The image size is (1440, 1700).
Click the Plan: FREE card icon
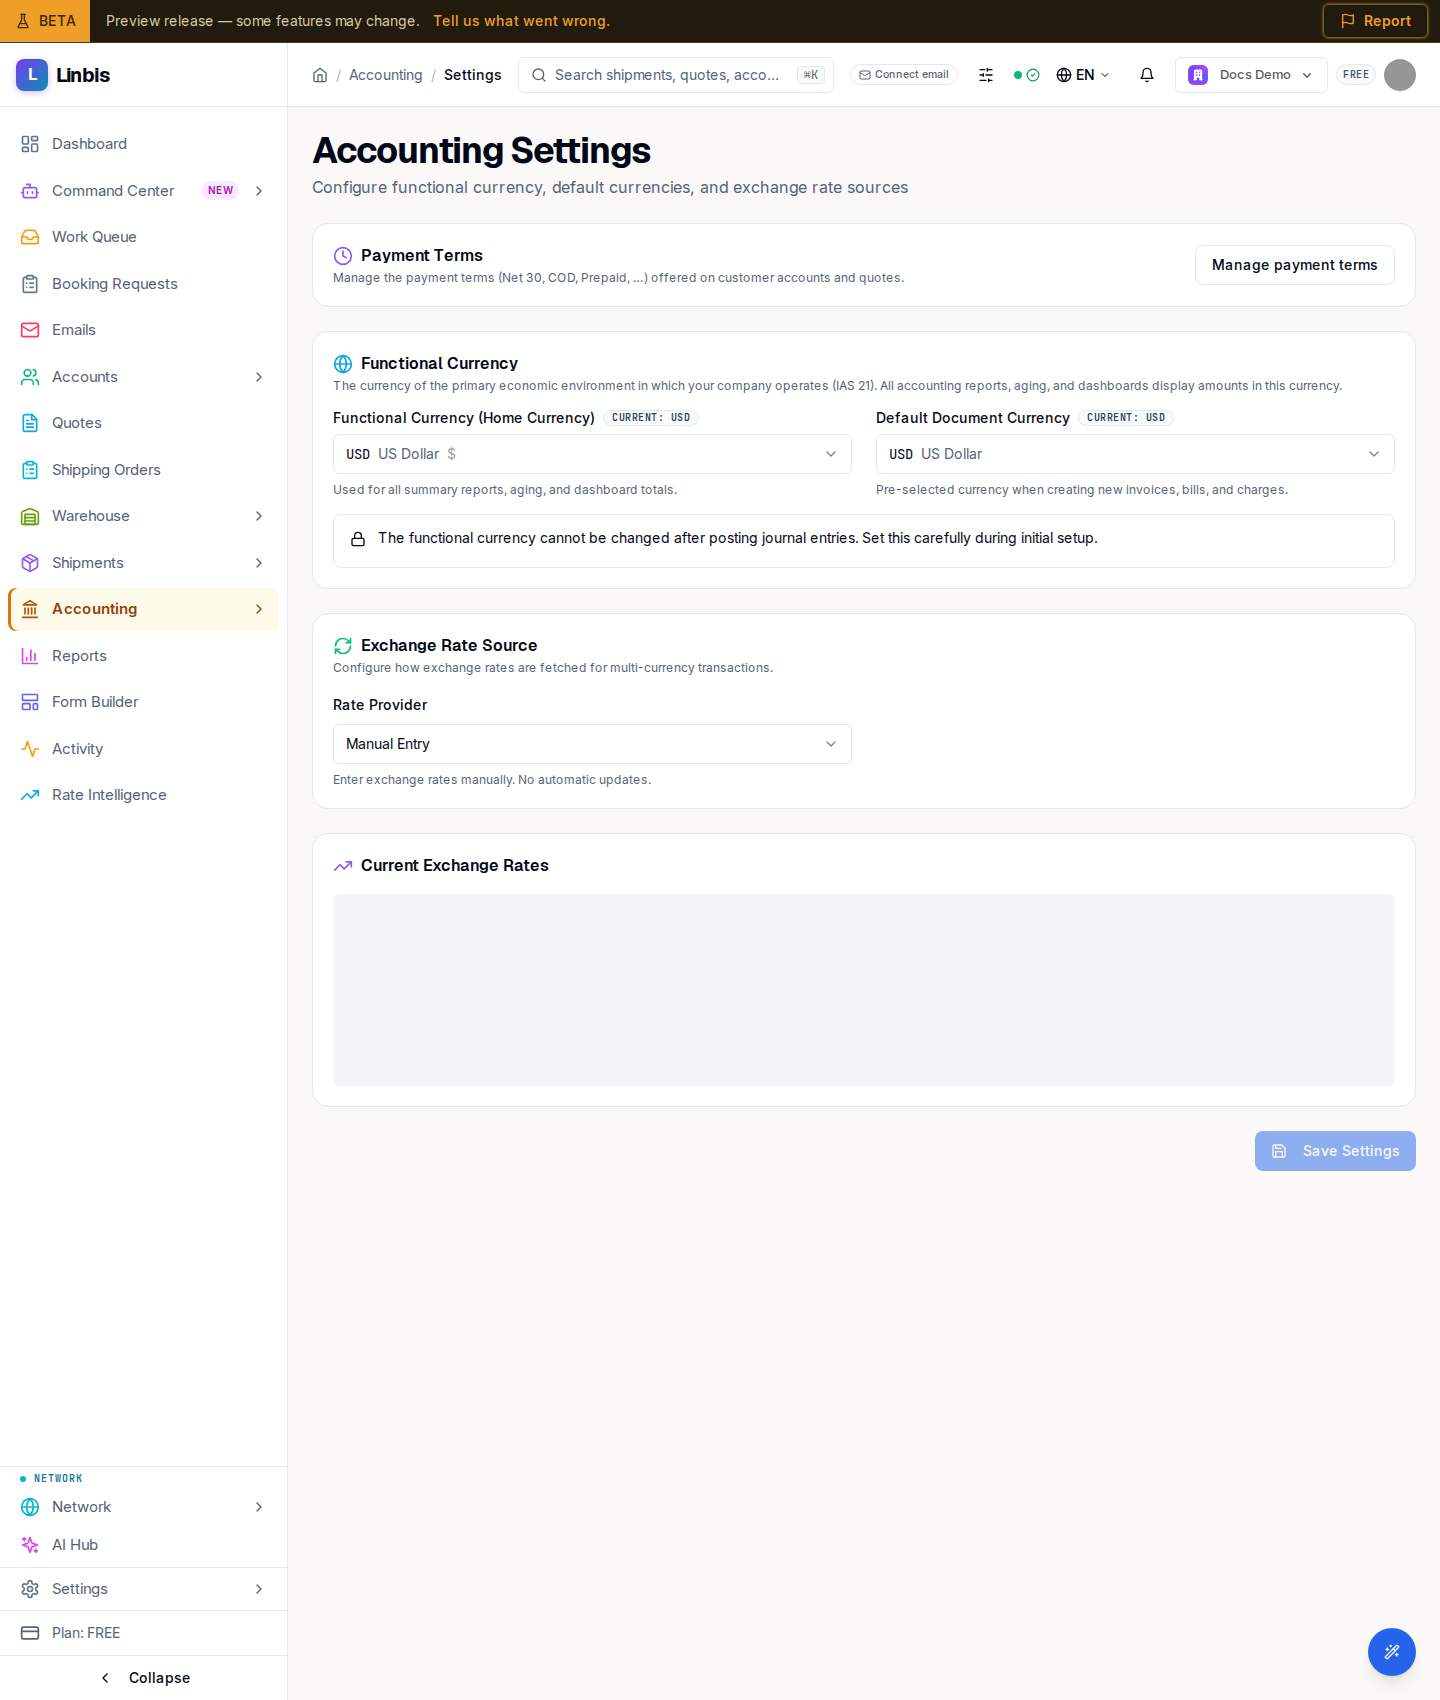tap(30, 1633)
